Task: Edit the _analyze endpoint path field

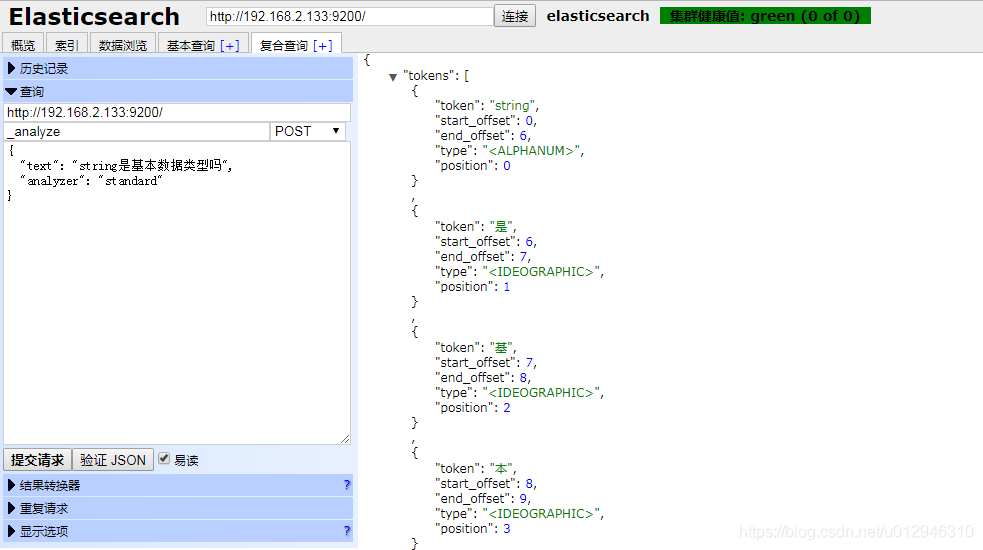Action: (137, 132)
